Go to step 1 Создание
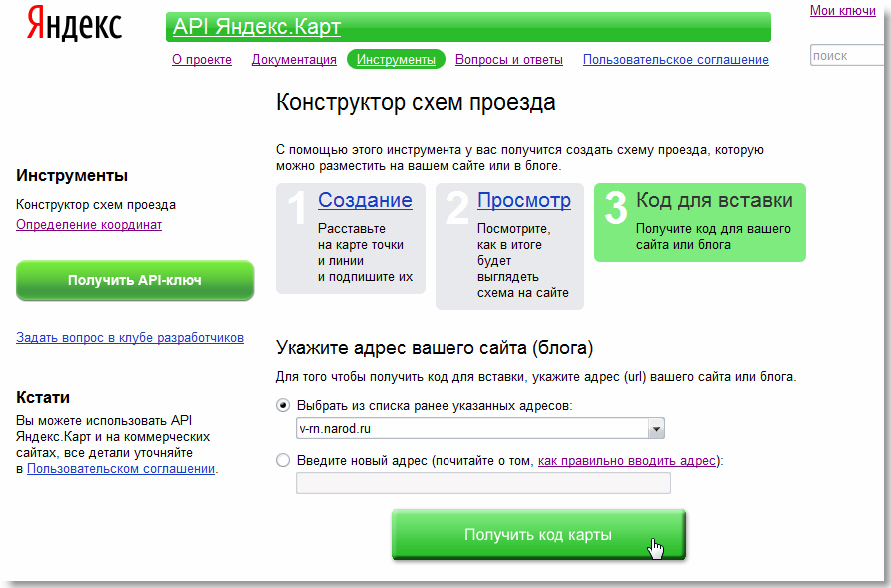The height and width of the screenshot is (588, 891). pyautogui.click(x=365, y=200)
